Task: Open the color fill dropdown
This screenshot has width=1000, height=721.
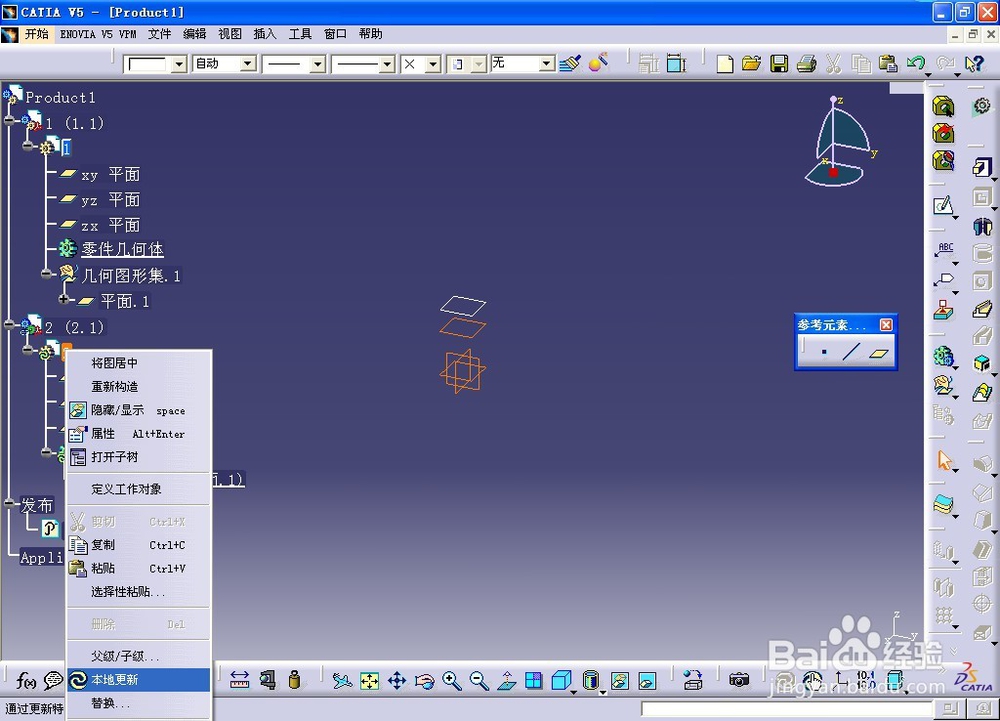Action: tap(179, 64)
